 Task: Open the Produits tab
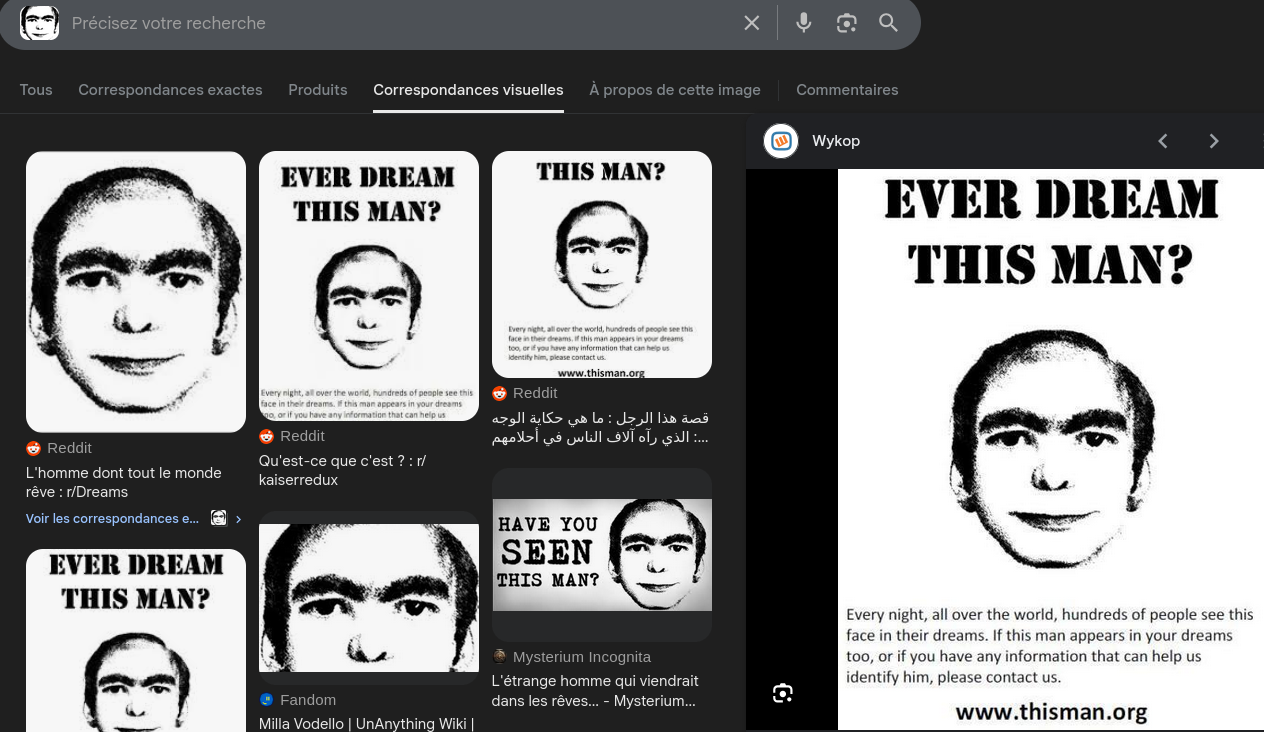click(317, 89)
